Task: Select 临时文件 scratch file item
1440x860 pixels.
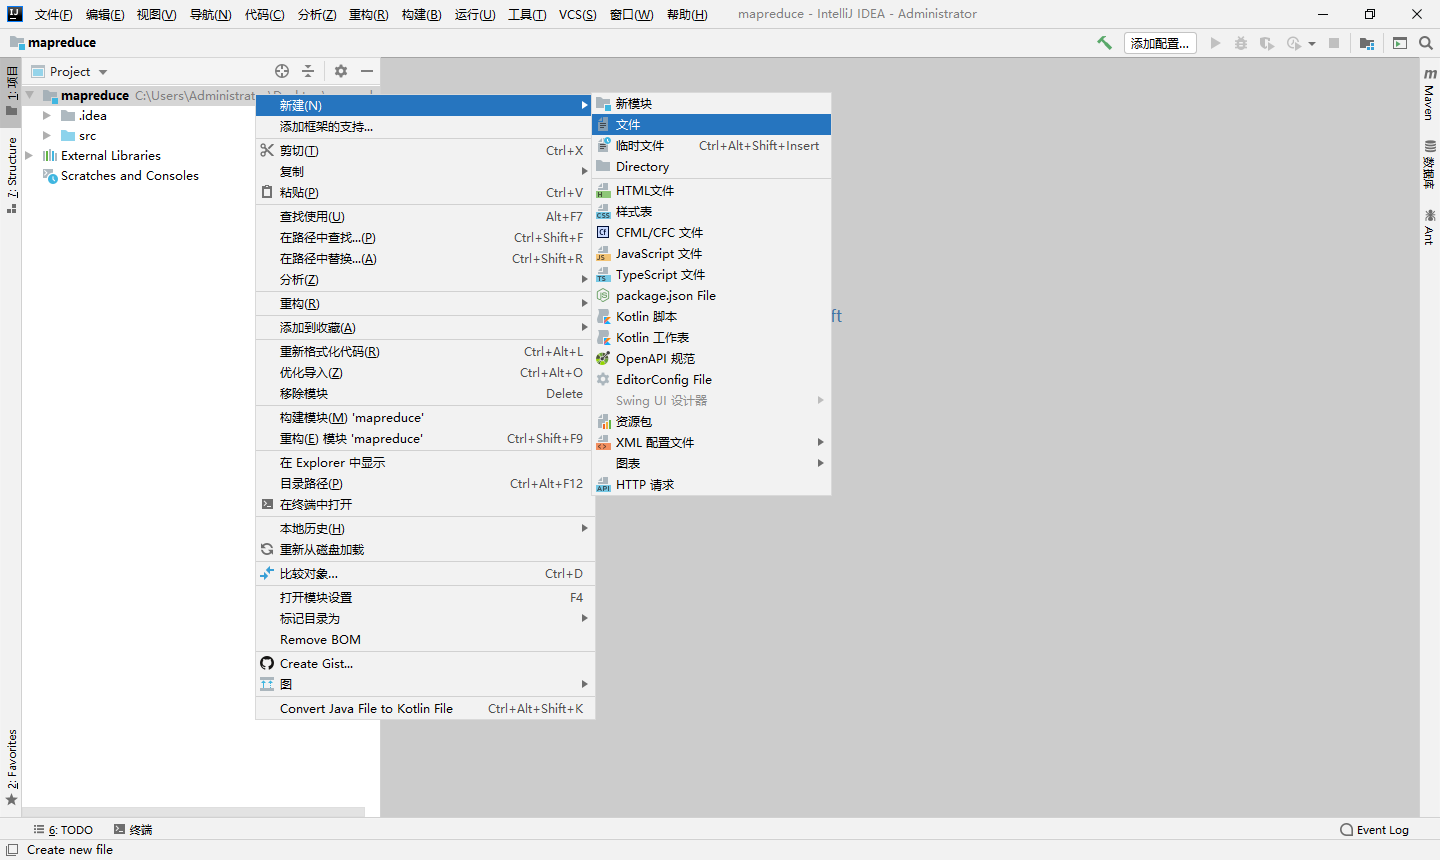Action: (x=712, y=145)
